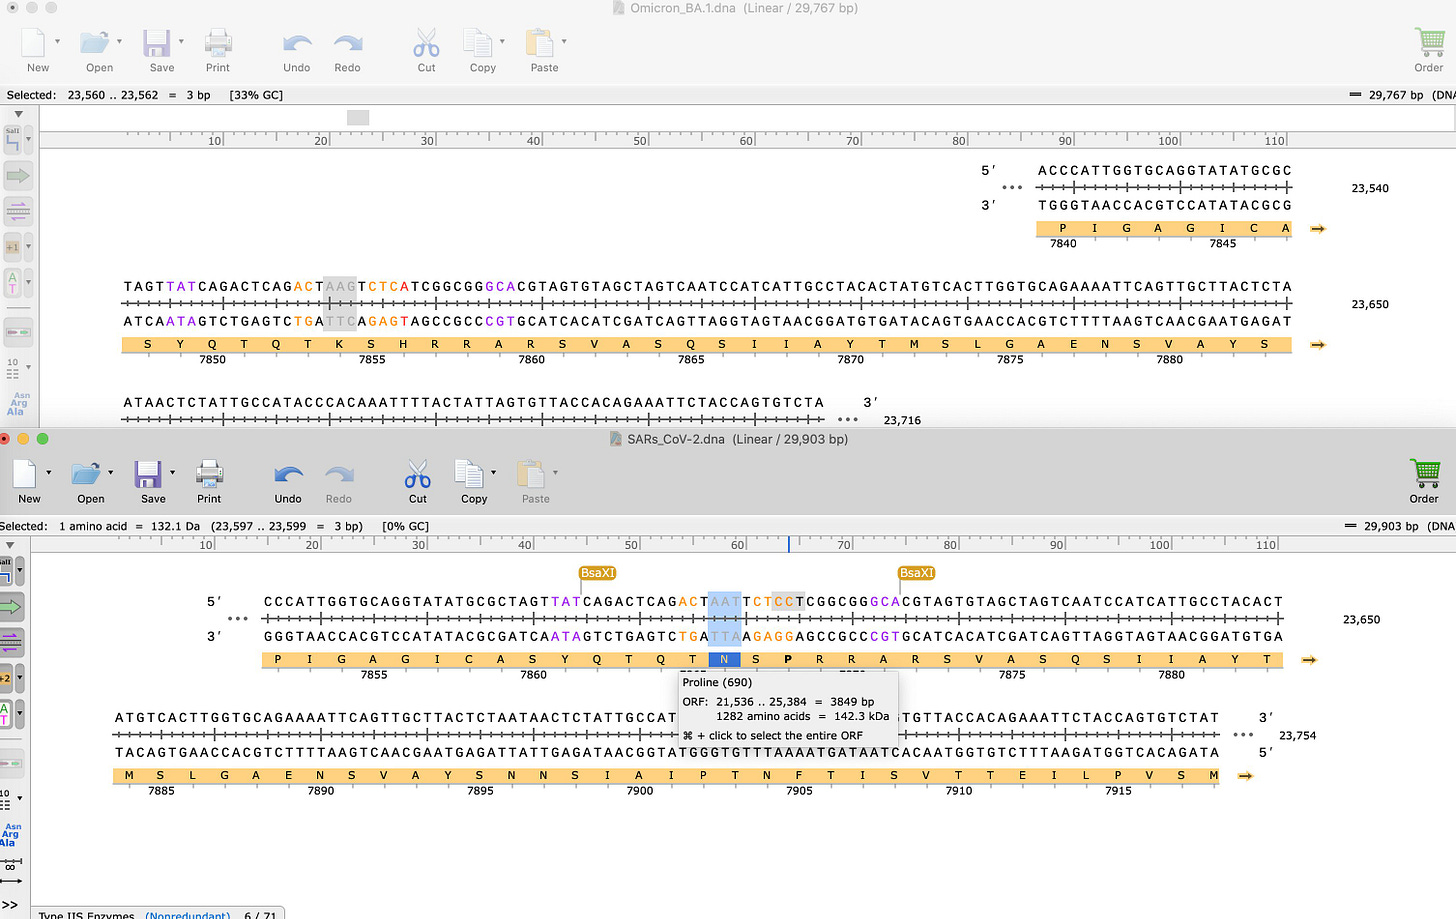Click Copy in the SARs_CoV-2 window toolbar
The image size is (1456, 919).
tap(470, 481)
